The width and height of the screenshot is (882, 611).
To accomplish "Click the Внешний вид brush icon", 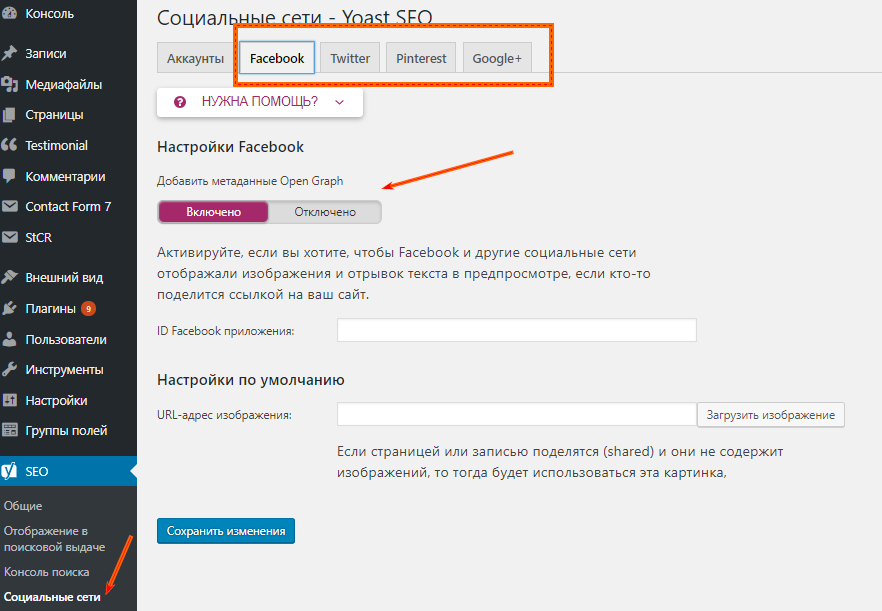I will click(x=9, y=277).
